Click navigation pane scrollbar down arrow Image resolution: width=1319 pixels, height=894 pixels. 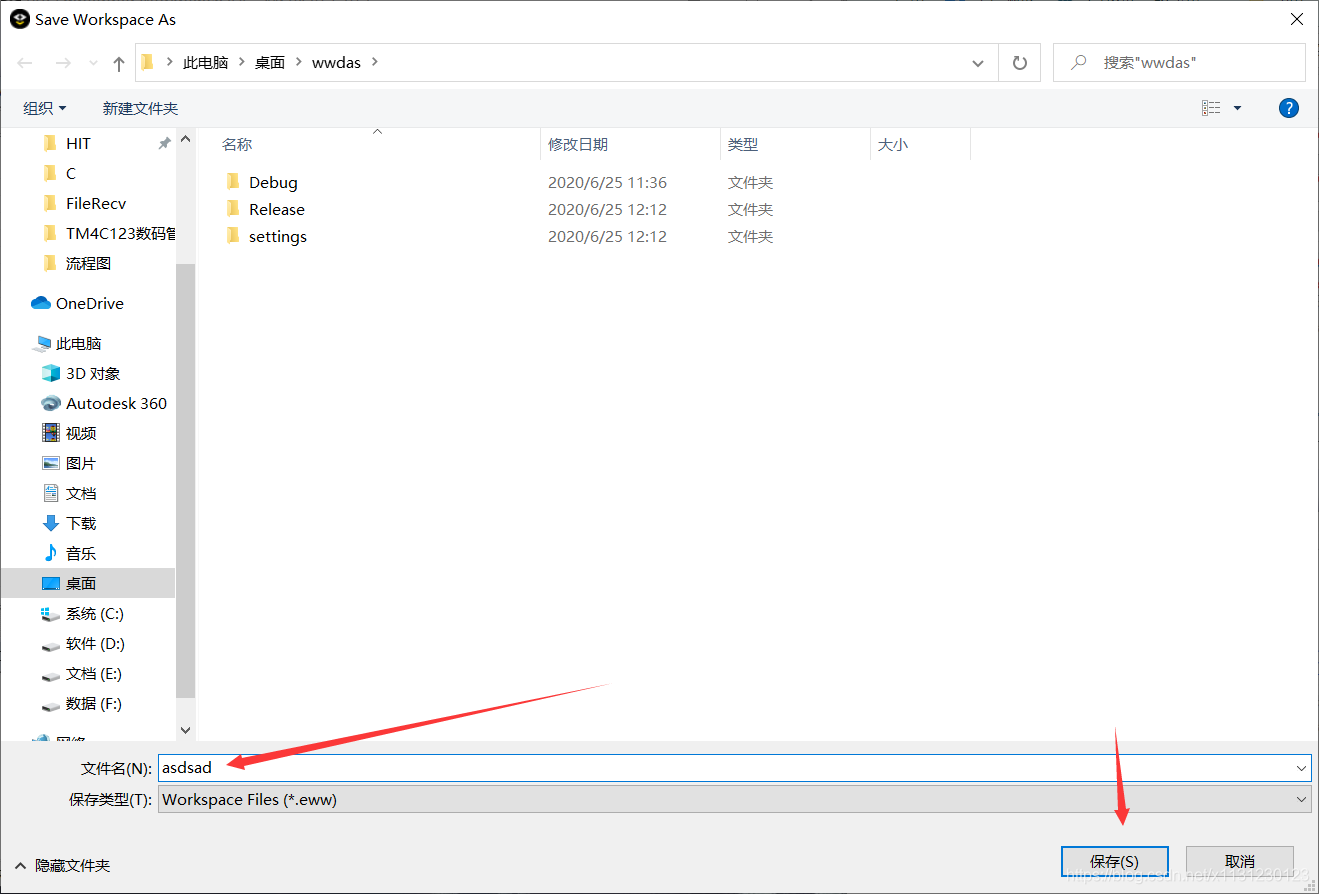point(185,731)
